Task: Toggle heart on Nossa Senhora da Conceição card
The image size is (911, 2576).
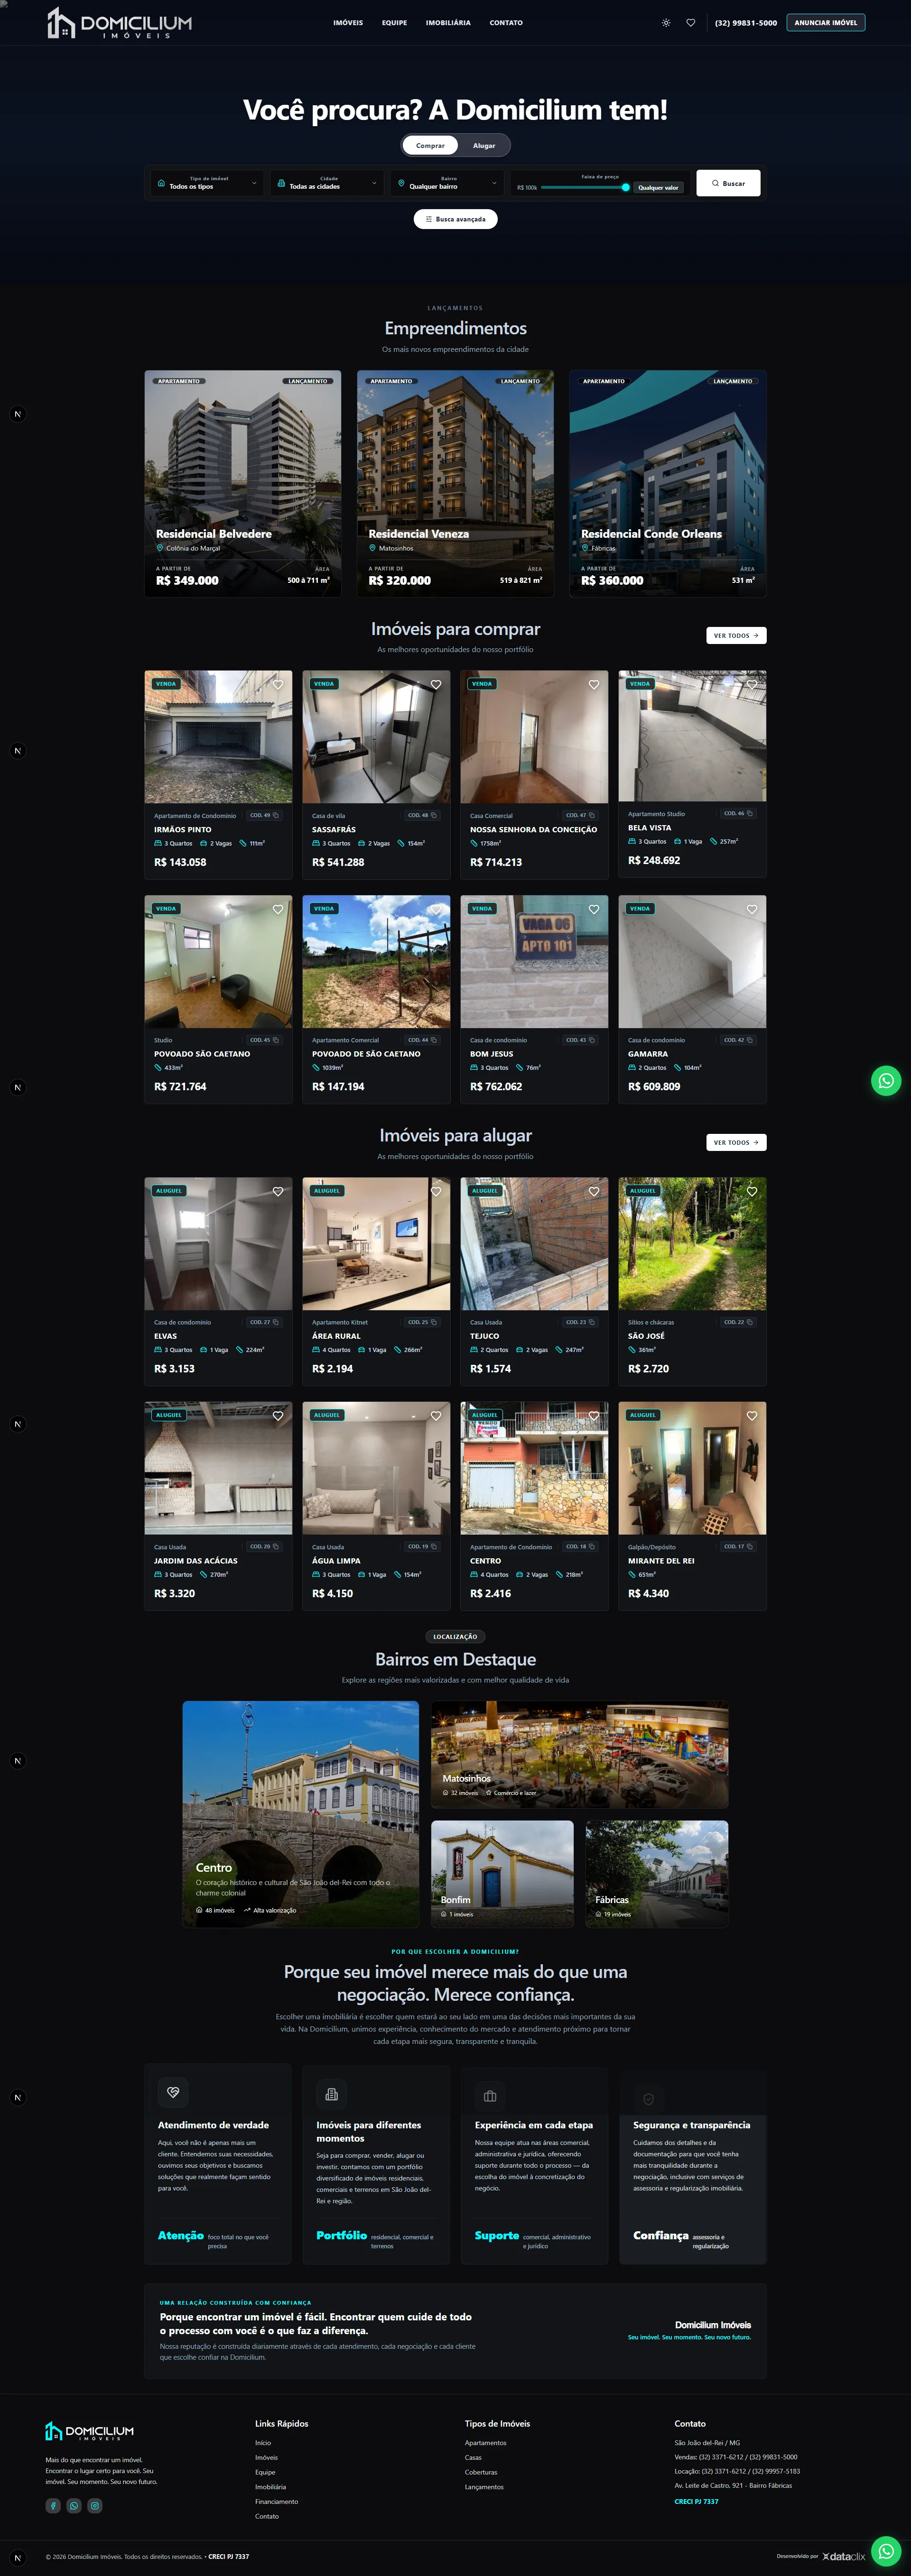Action: [x=594, y=685]
